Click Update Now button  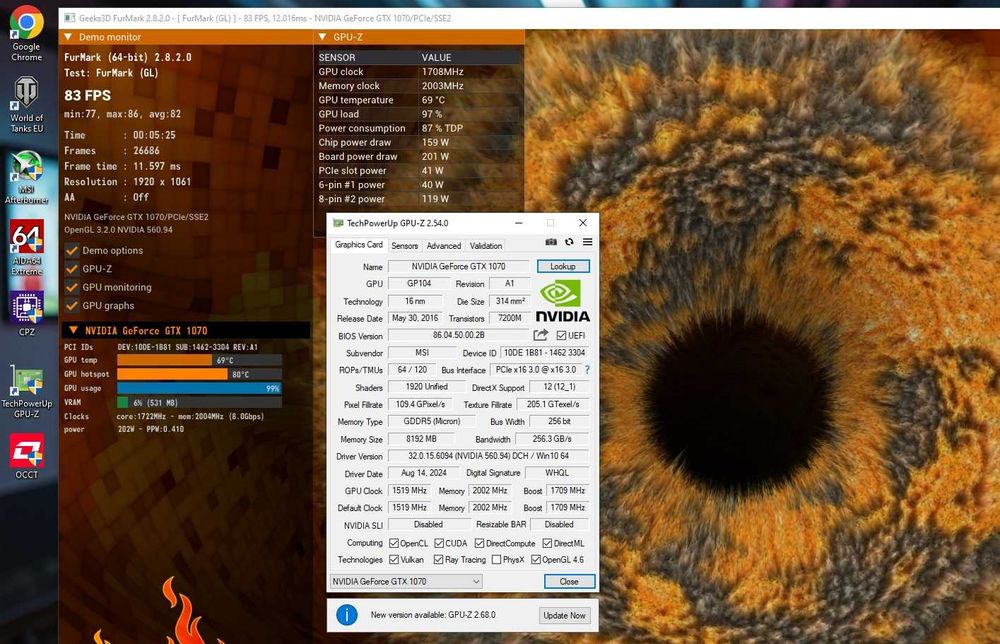pos(564,615)
